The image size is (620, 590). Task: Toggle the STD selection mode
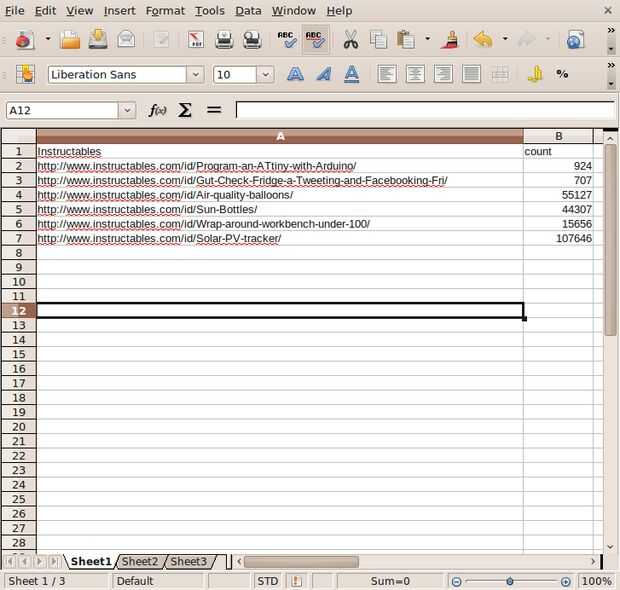pos(267,581)
